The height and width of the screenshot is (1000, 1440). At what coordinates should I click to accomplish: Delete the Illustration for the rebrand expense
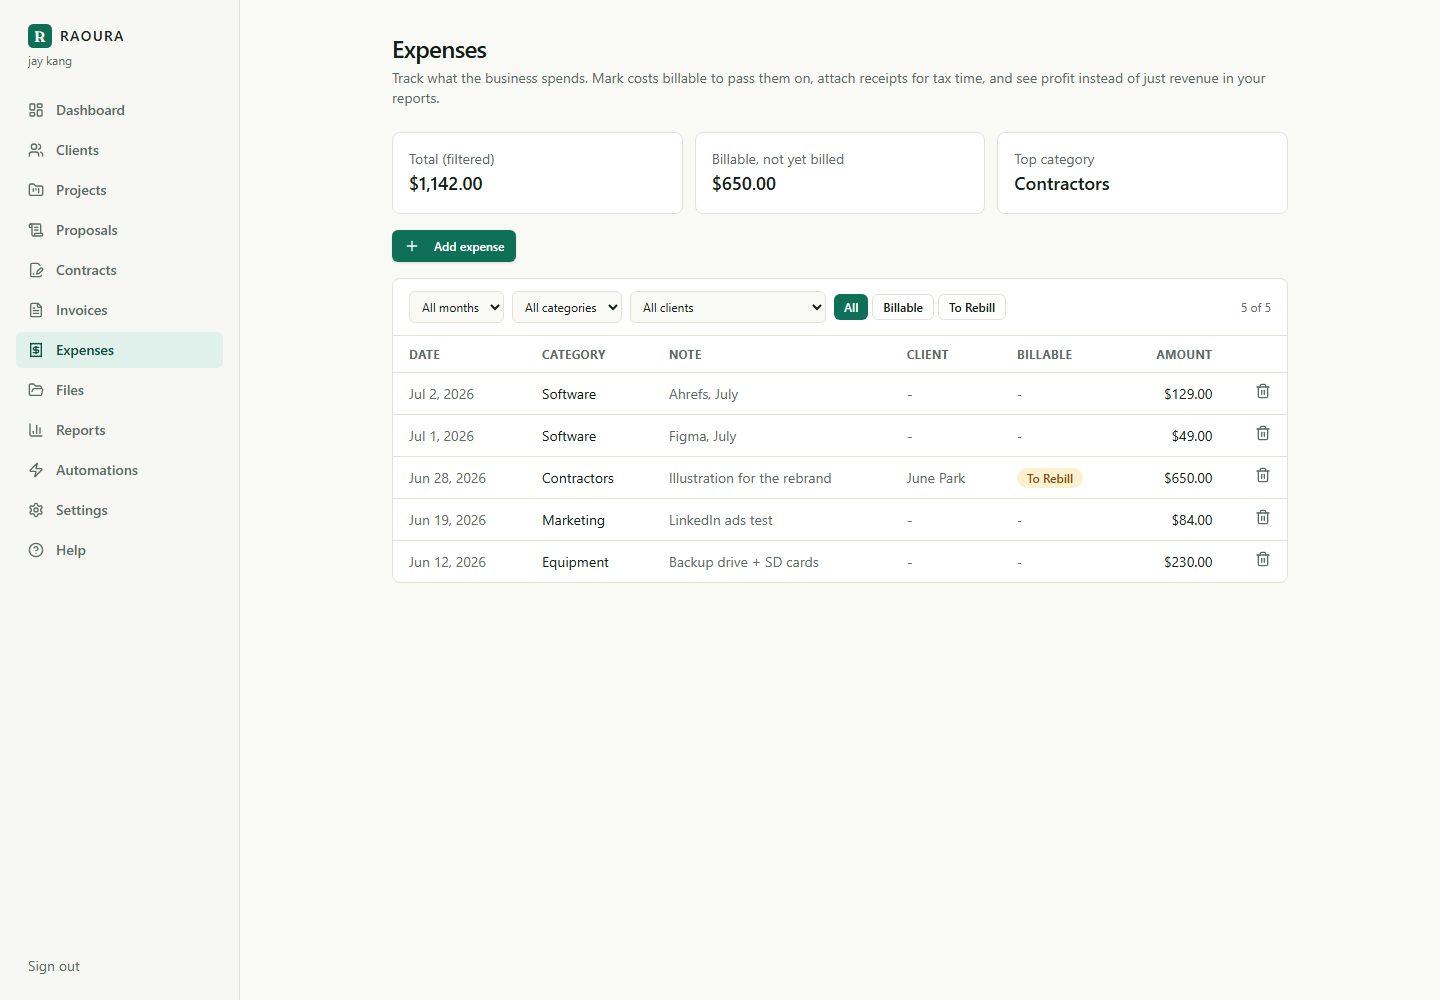point(1263,476)
